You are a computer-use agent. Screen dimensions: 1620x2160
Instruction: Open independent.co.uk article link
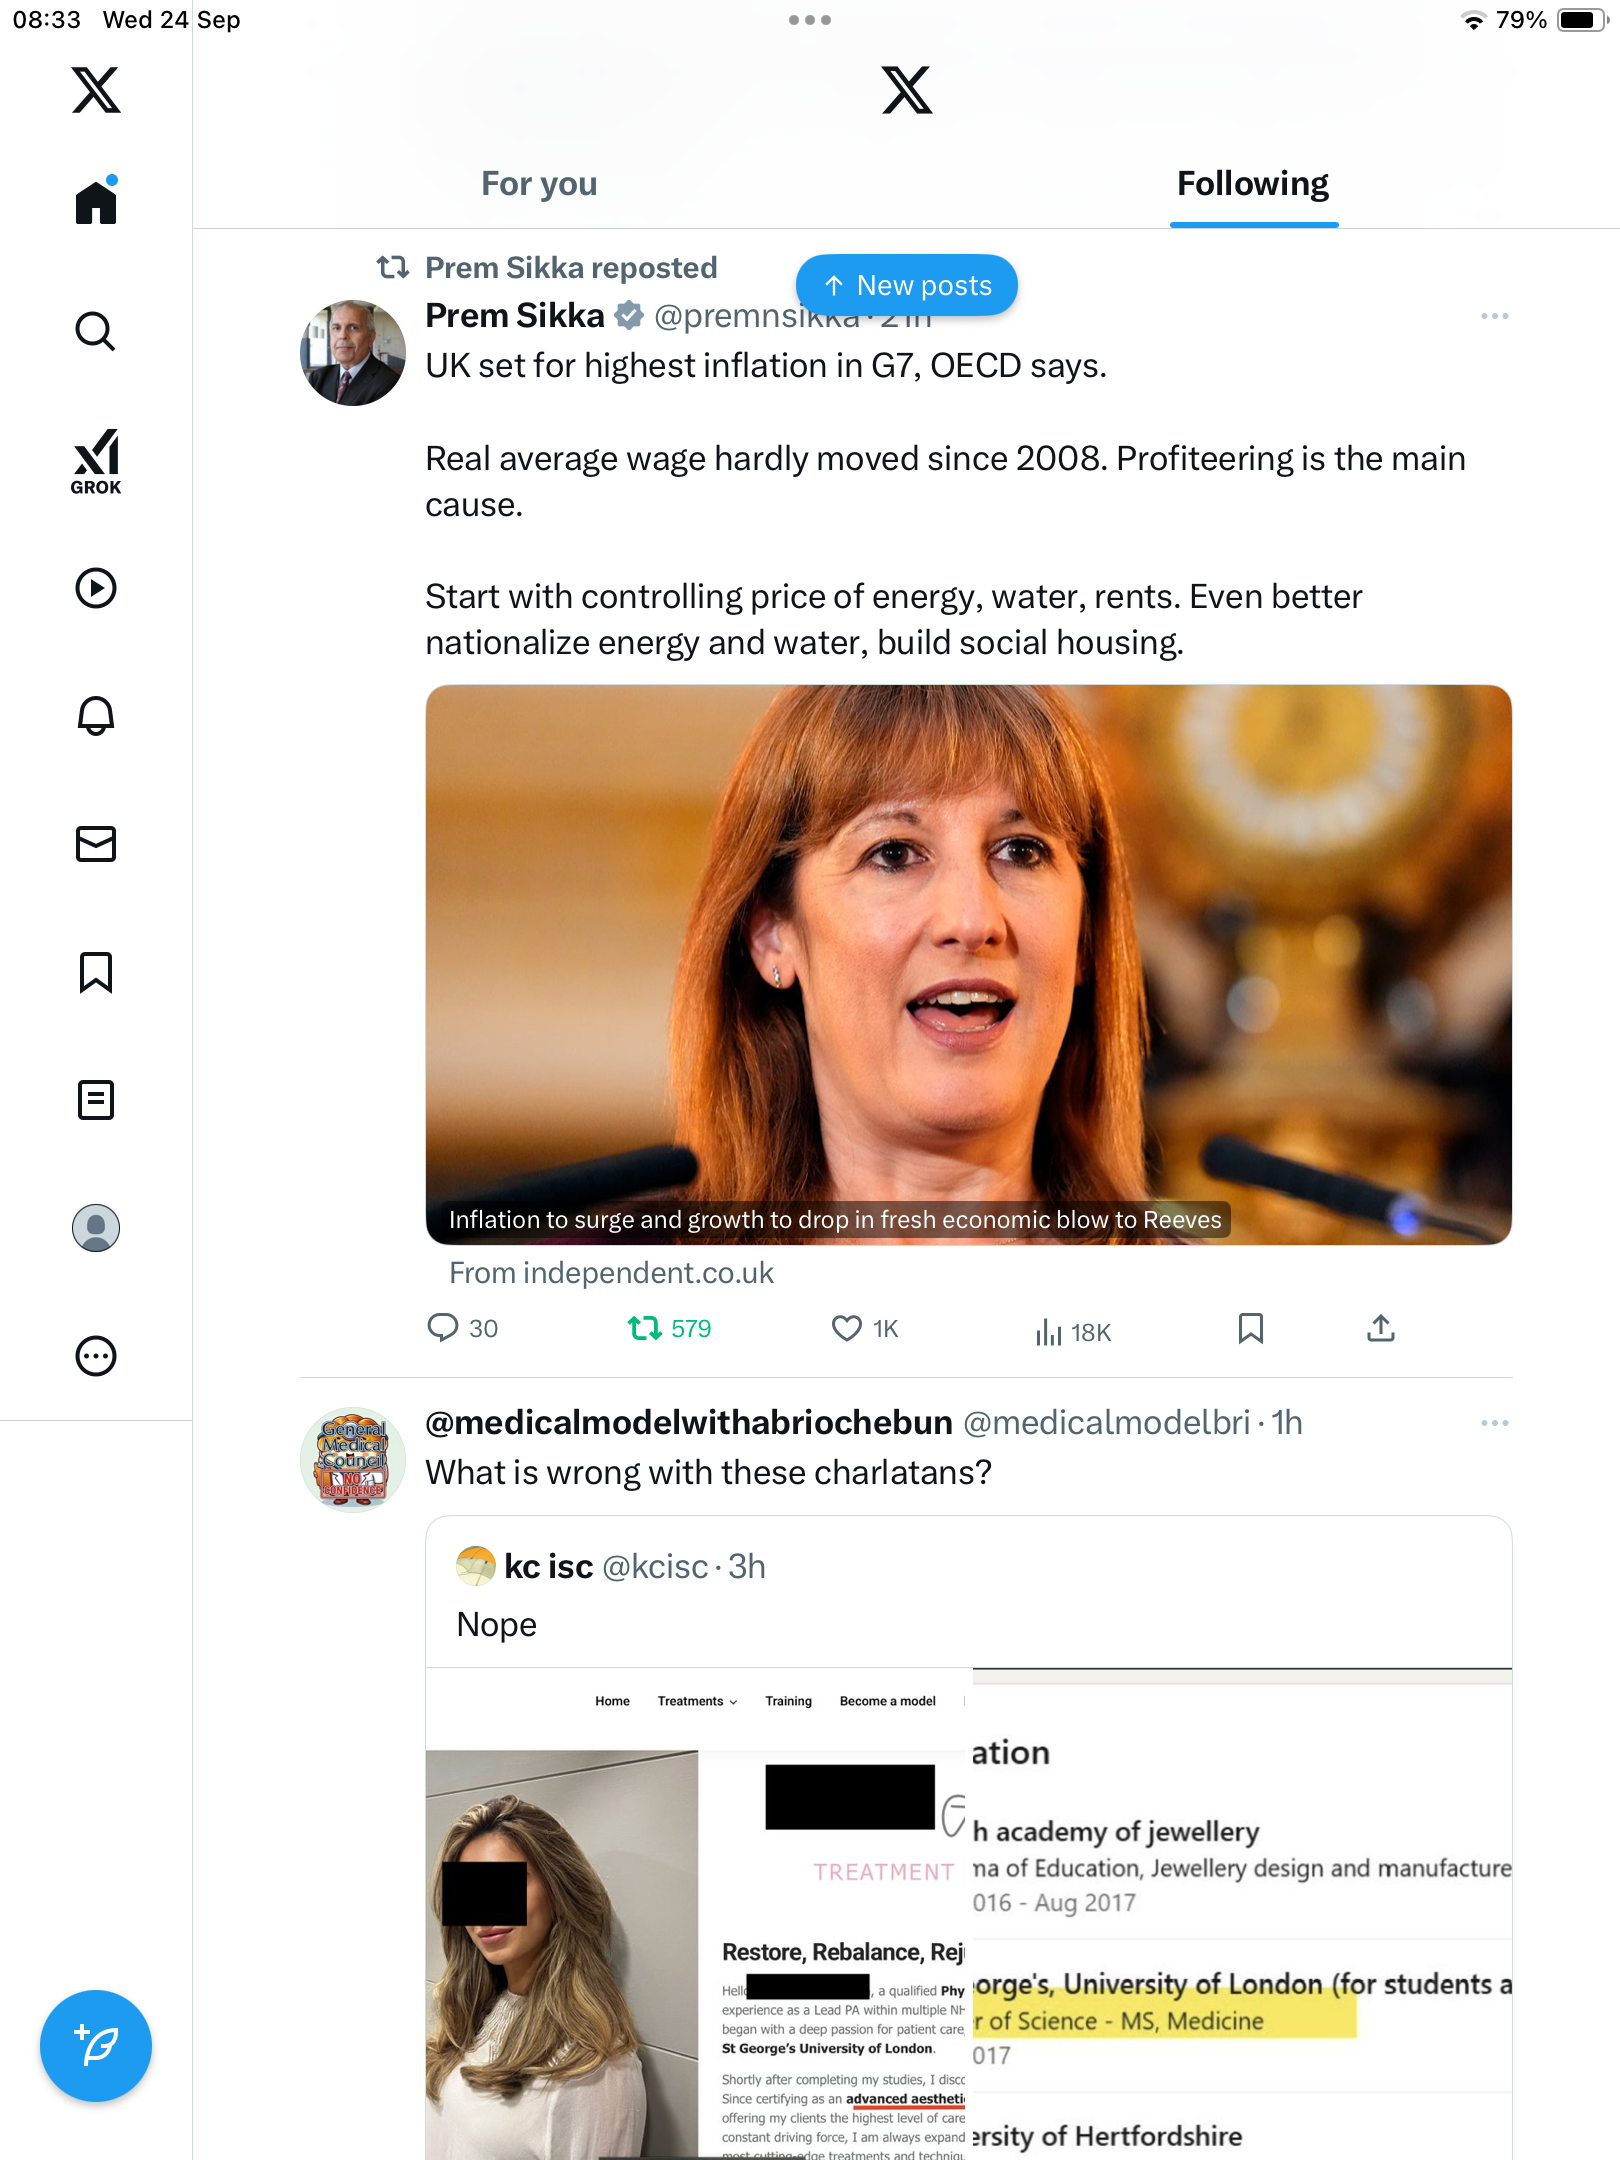[x=967, y=966]
